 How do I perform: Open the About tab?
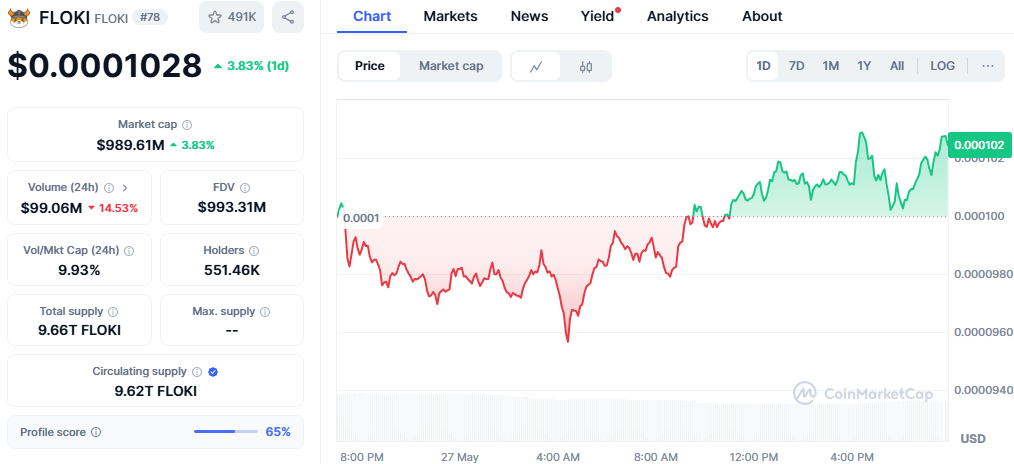(x=762, y=16)
